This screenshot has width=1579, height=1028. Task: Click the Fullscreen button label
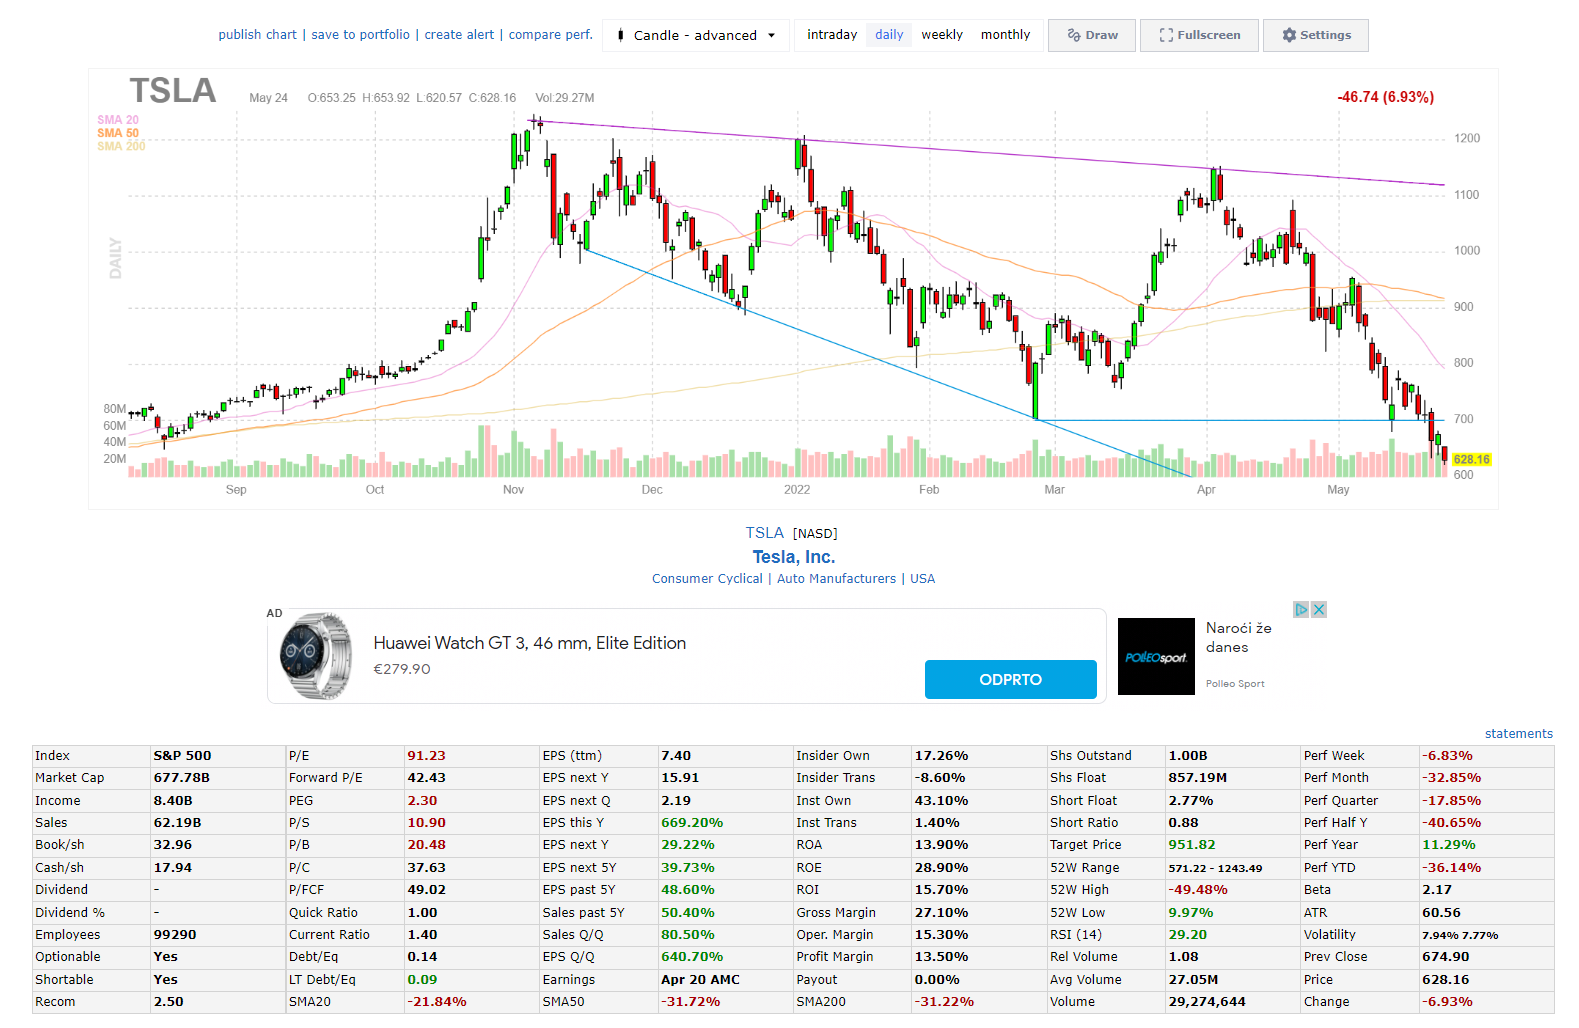[x=1209, y=35]
